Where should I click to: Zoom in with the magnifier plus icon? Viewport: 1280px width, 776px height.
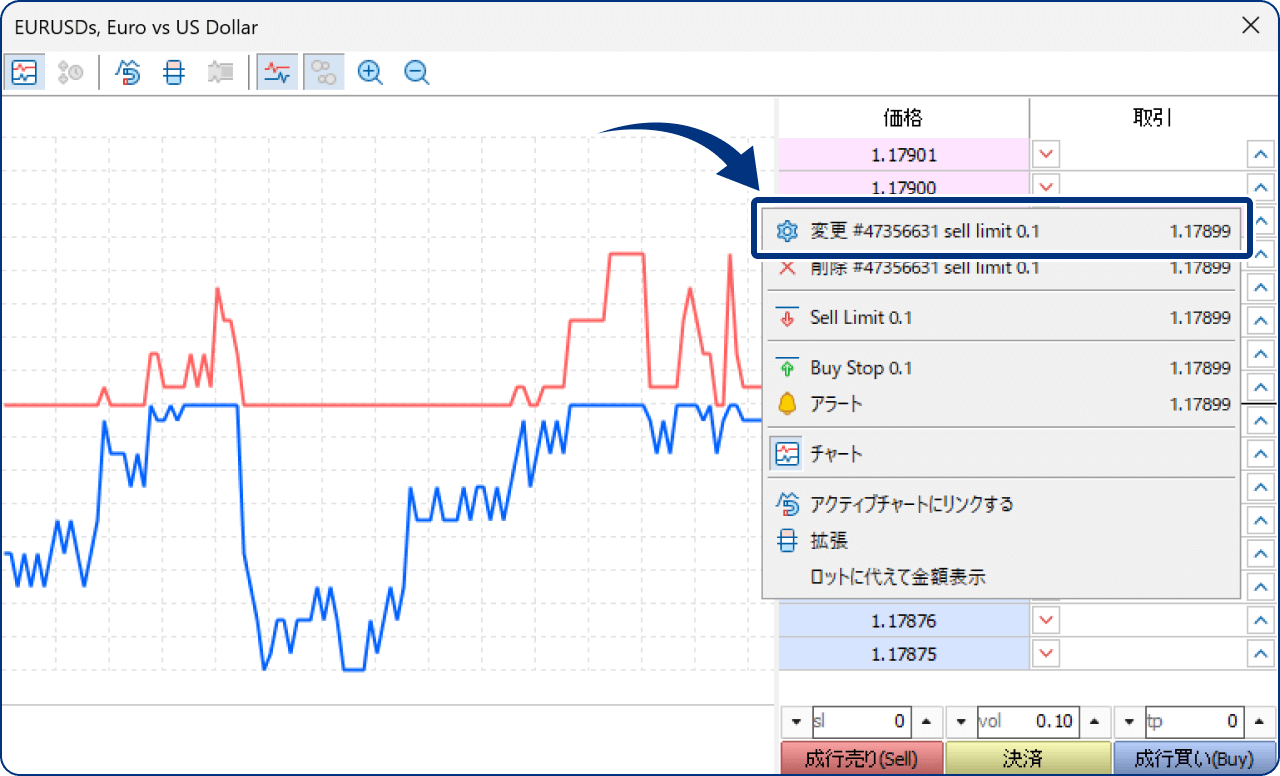[x=370, y=72]
